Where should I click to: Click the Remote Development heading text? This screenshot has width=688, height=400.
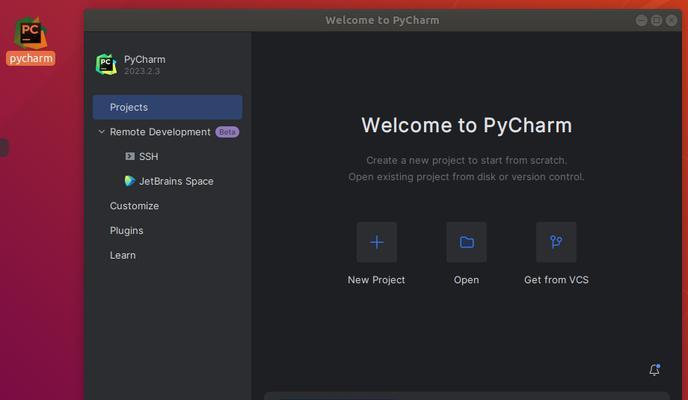(x=160, y=132)
